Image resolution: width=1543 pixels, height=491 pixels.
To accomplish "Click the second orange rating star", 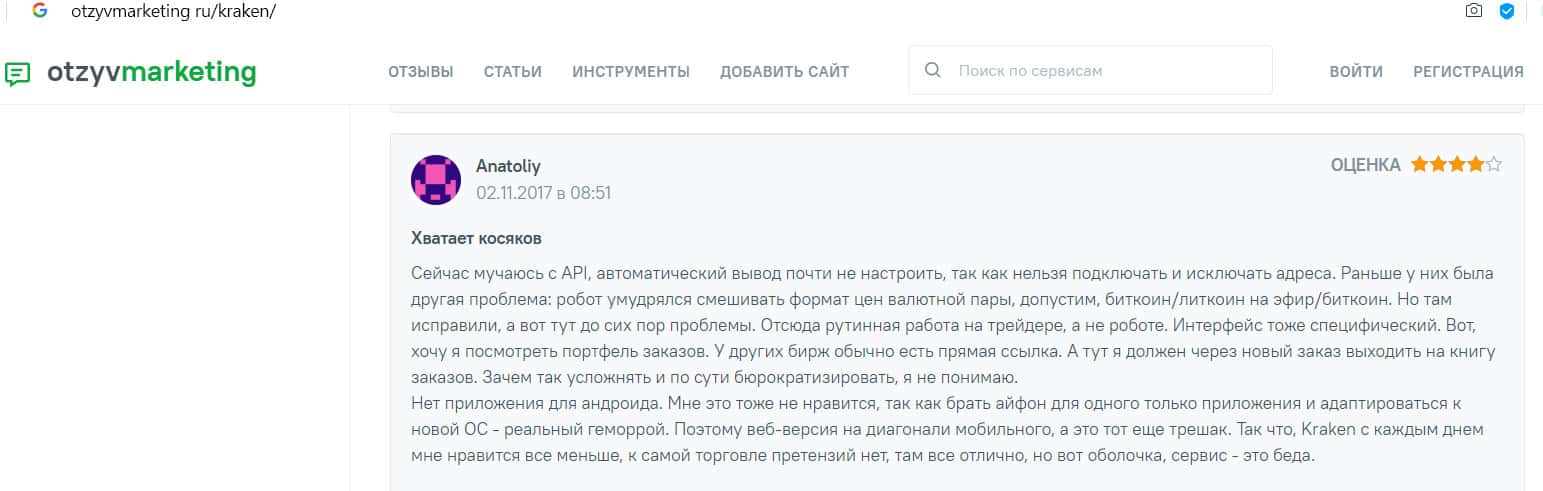I will 1438,164.
